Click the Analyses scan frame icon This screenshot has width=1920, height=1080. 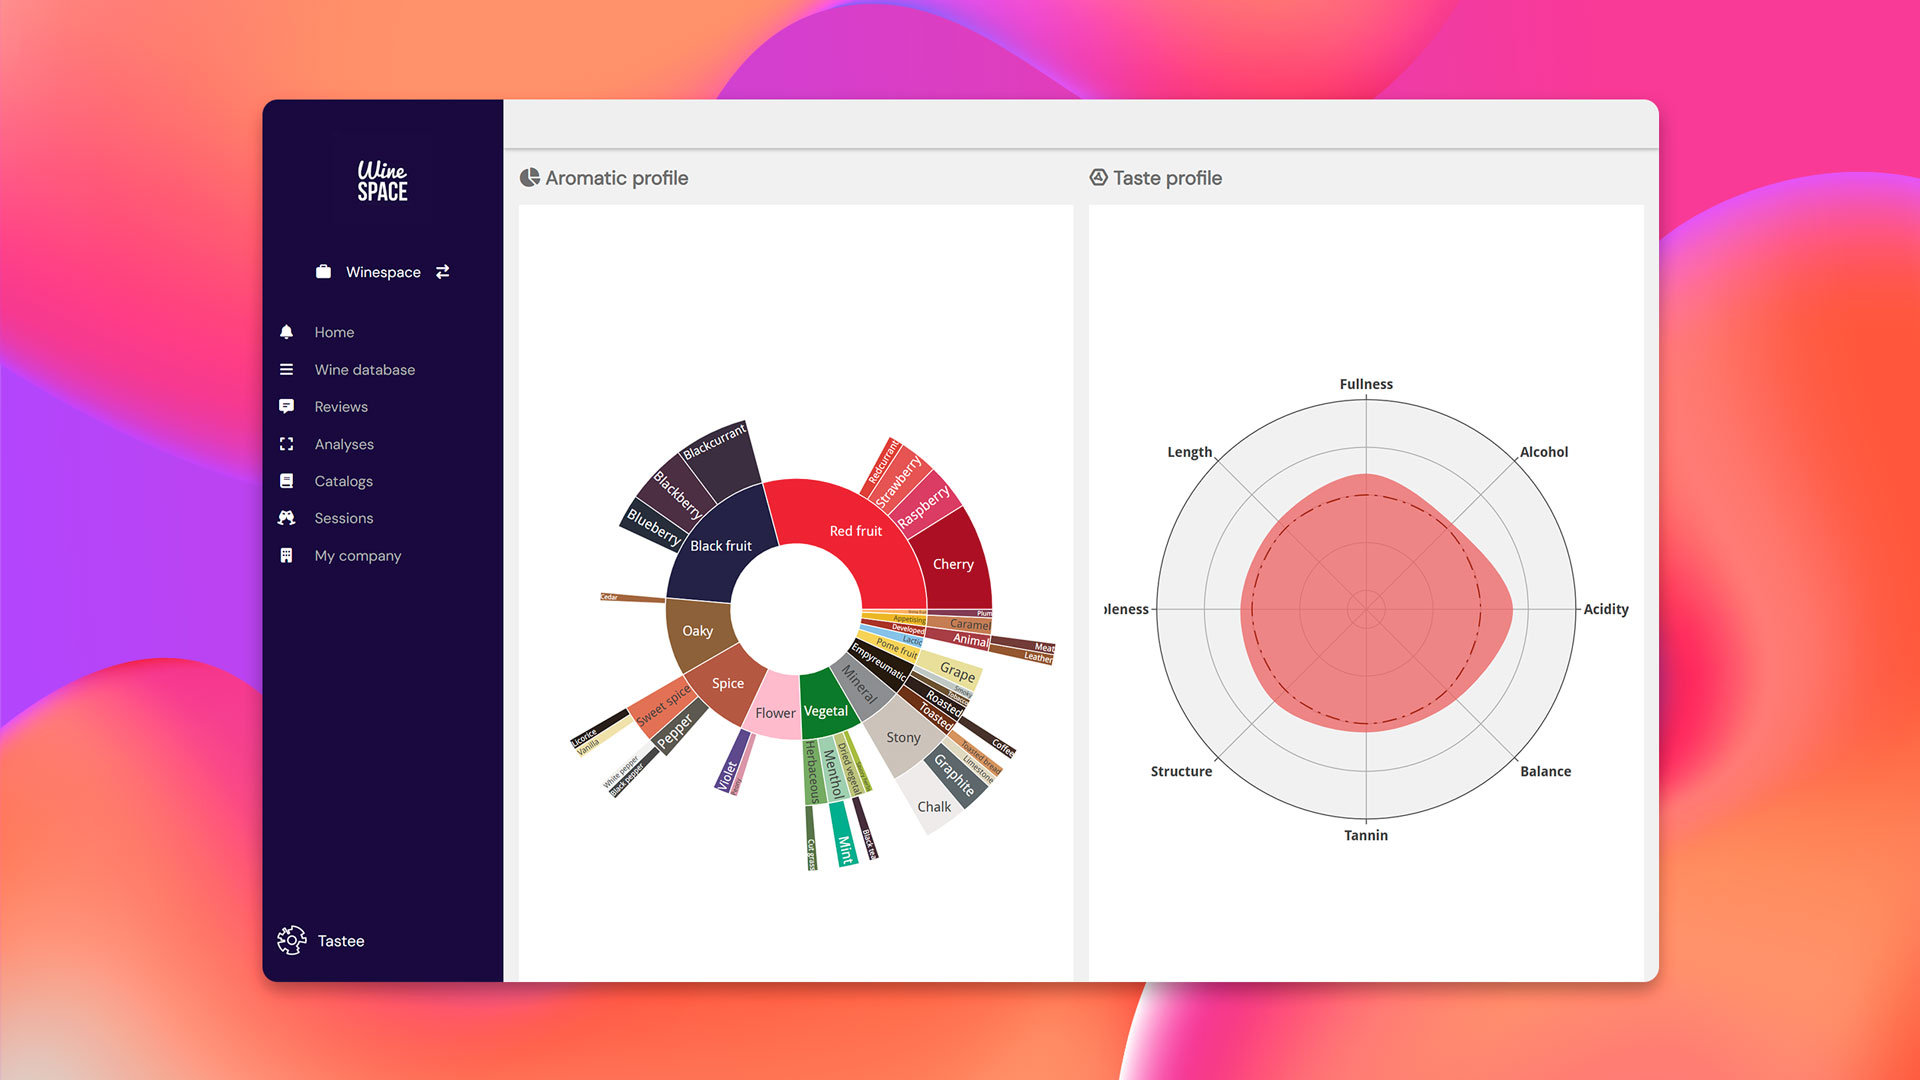tap(287, 444)
